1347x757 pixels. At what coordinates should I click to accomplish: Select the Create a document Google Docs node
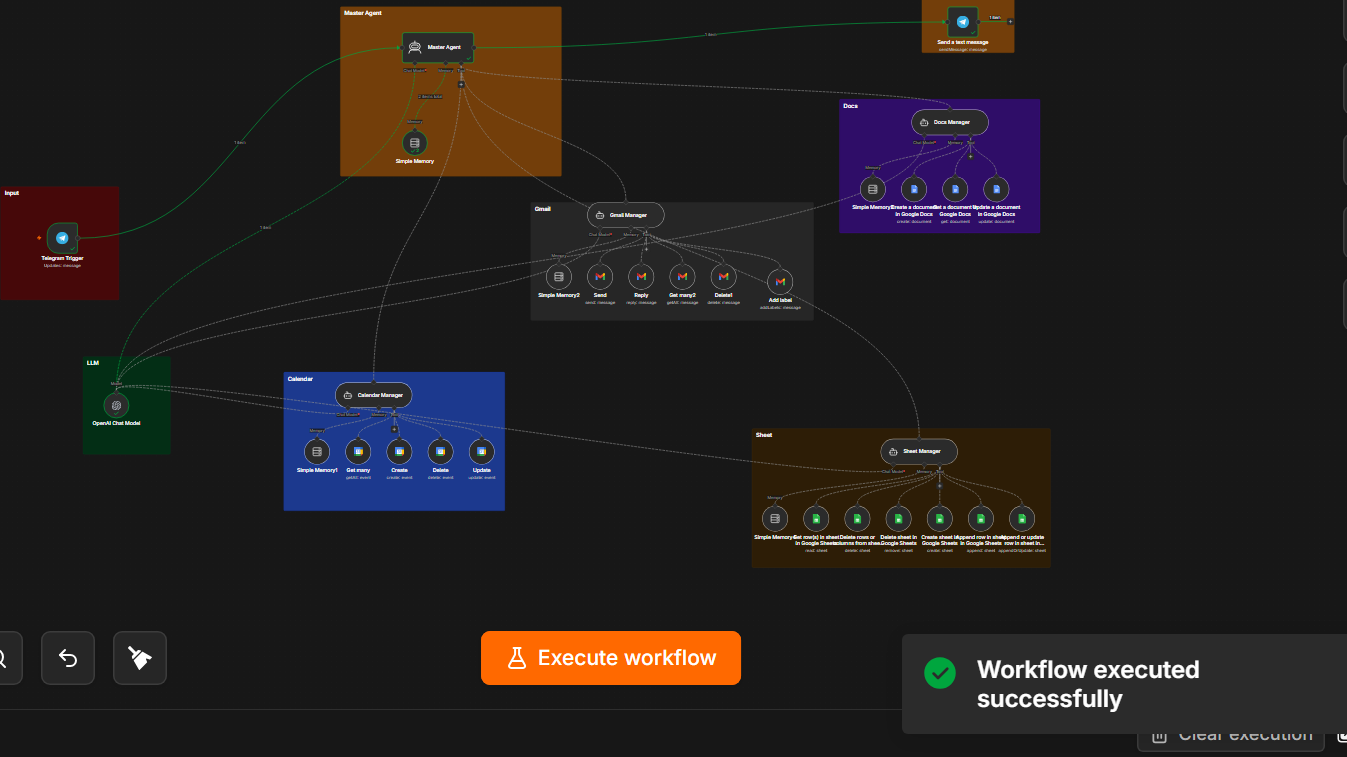point(914,189)
